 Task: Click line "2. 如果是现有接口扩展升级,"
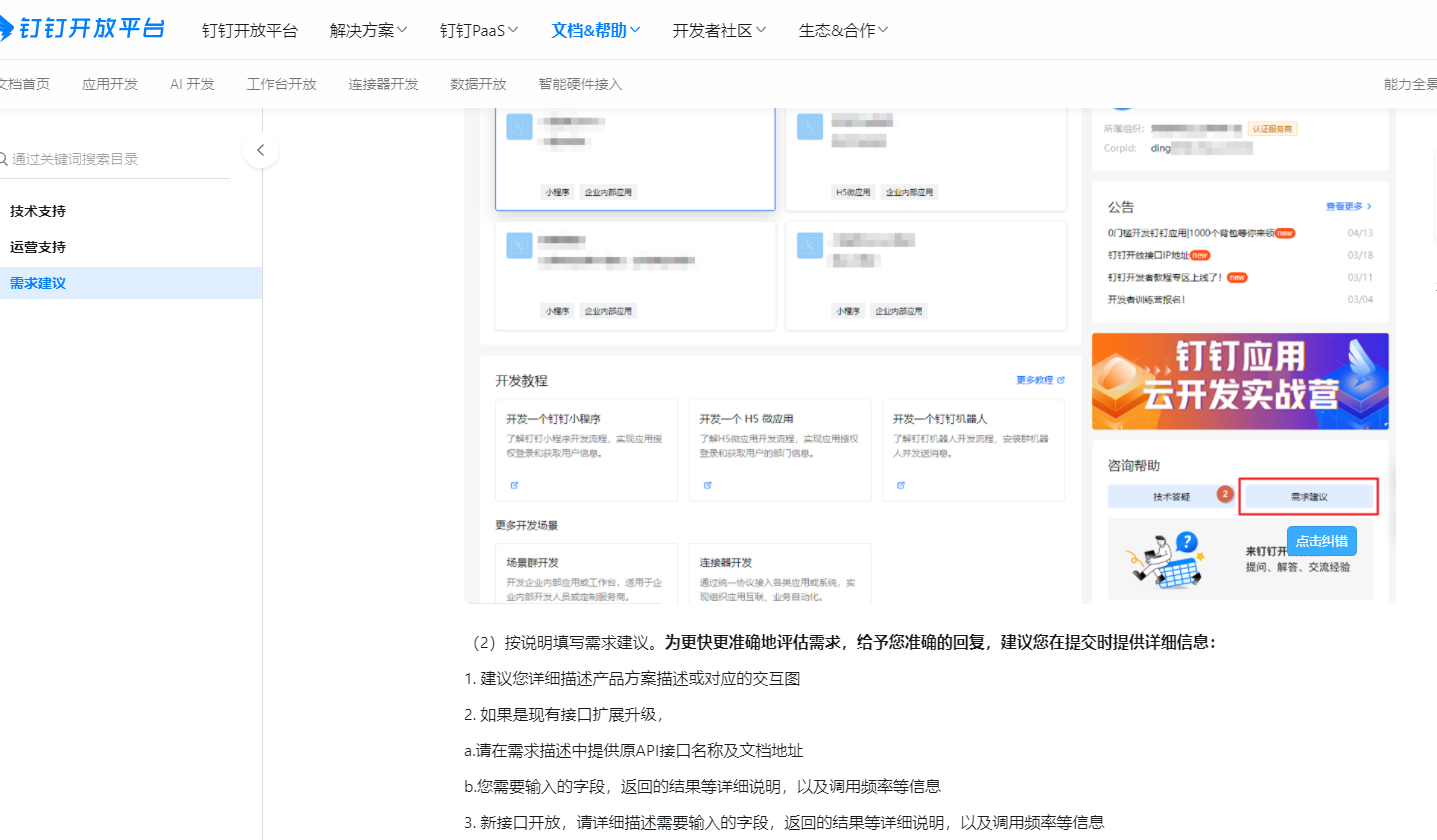click(x=565, y=715)
